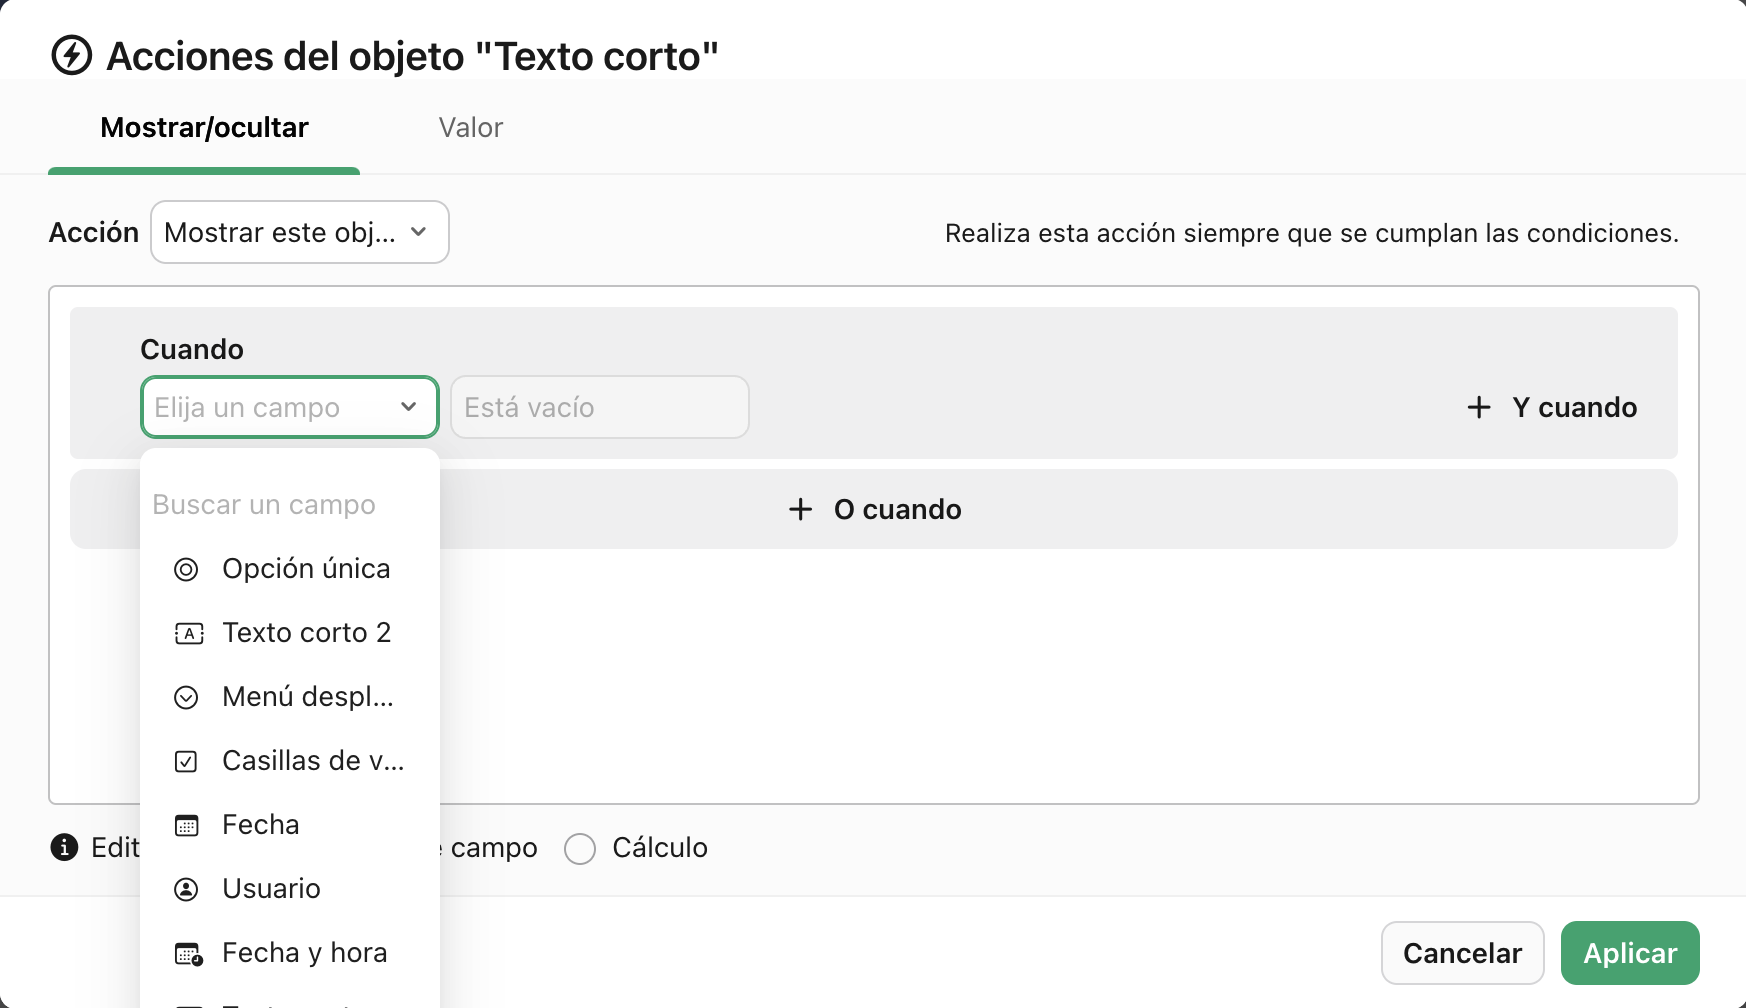Click the Usuario person icon
The height and width of the screenshot is (1008, 1746).
click(187, 889)
